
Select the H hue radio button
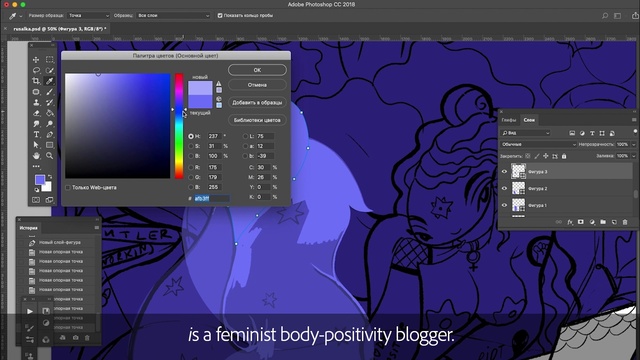pos(191,136)
